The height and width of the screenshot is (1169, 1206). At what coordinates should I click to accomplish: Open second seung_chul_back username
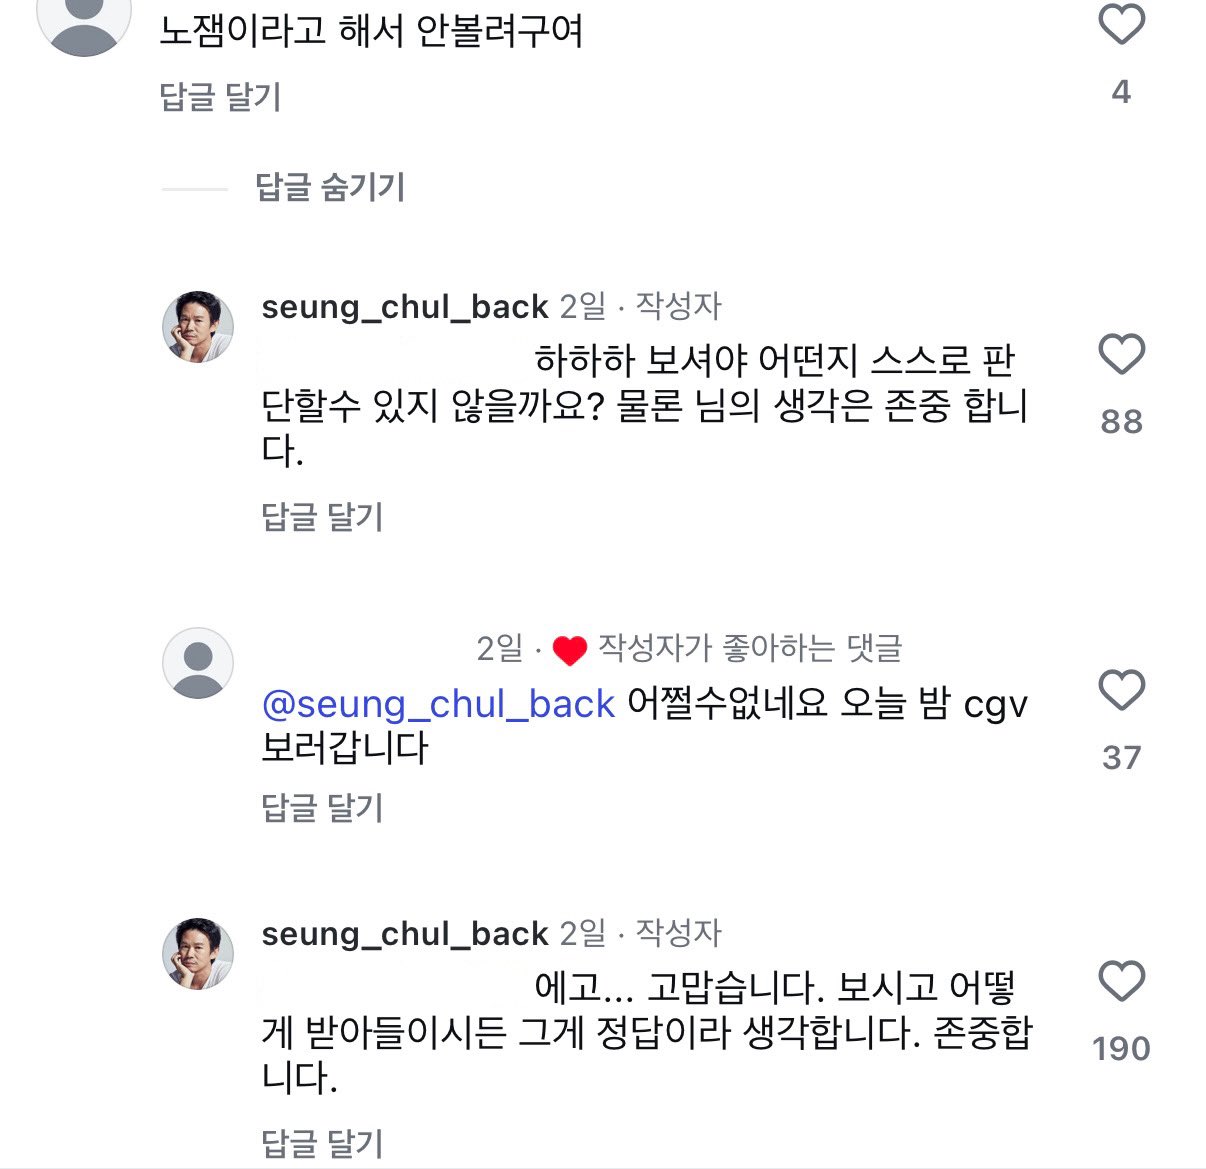405,933
